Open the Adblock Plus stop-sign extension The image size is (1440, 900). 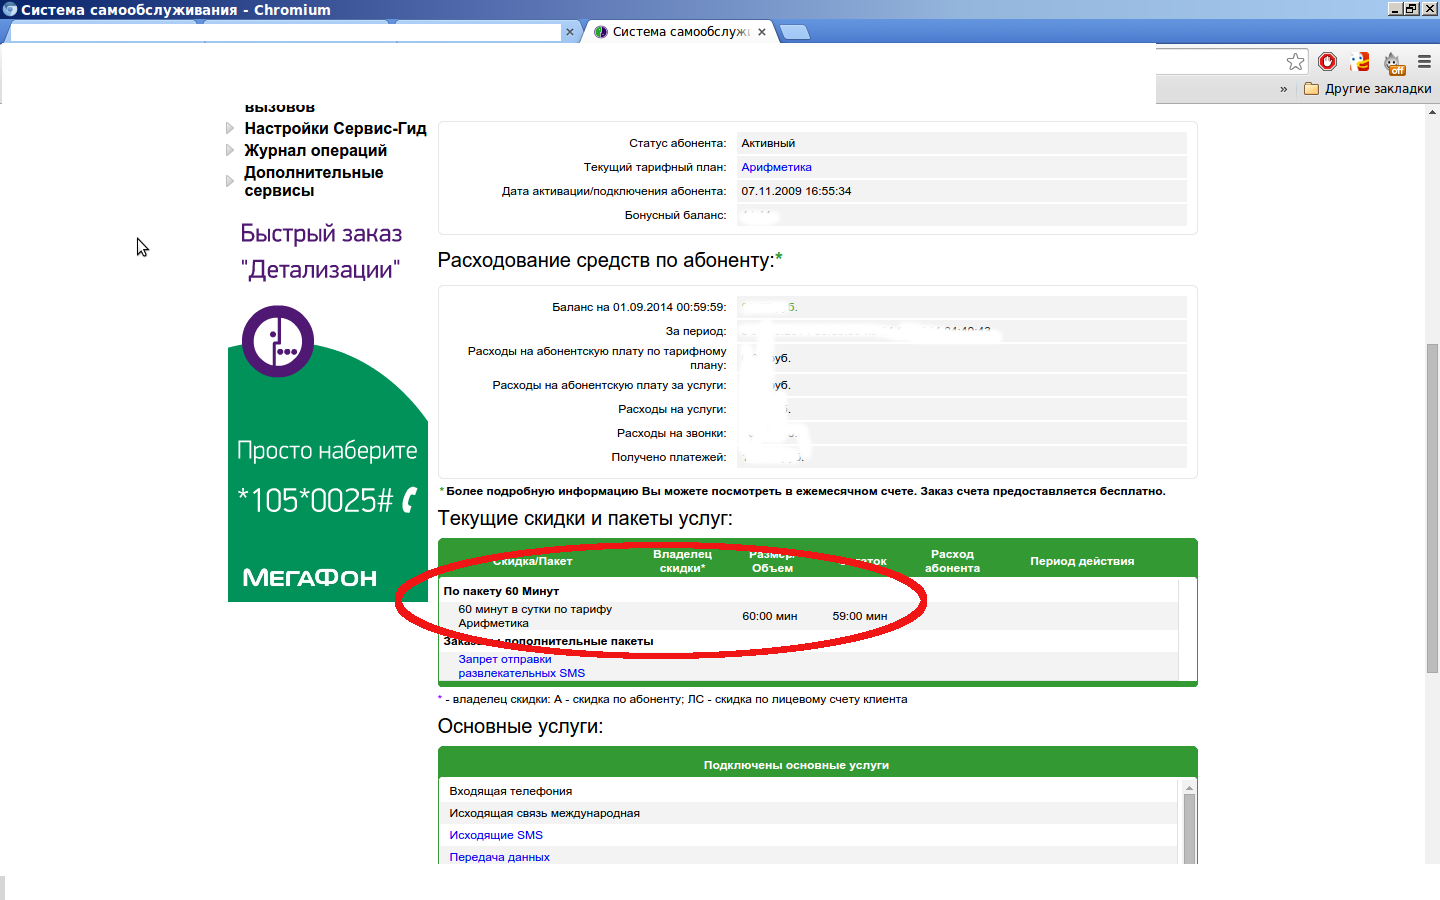click(x=1327, y=62)
